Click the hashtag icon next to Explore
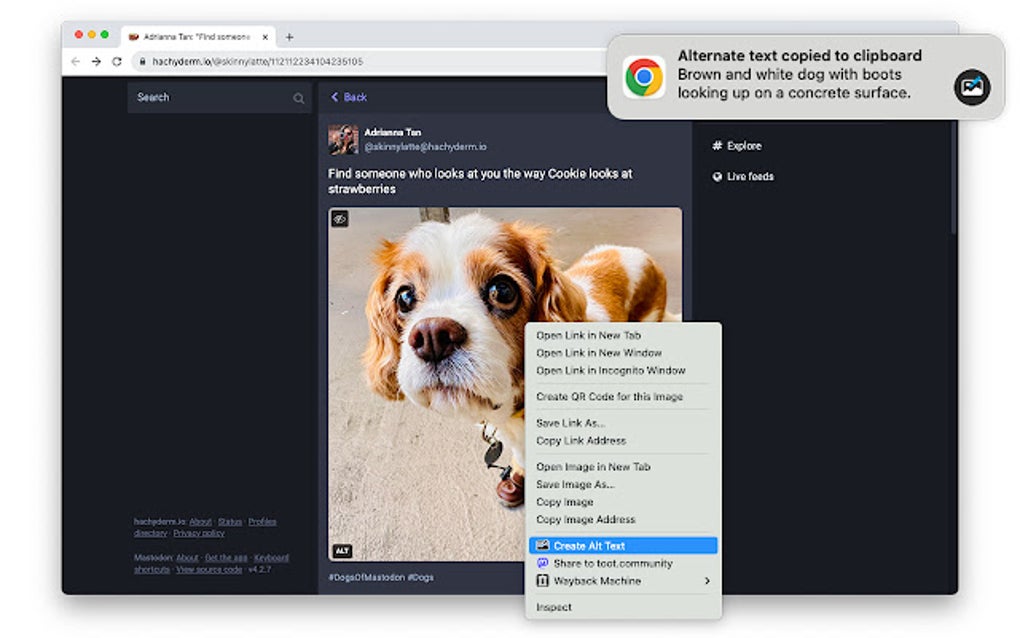The image size is (1020, 638). pyautogui.click(x=717, y=146)
